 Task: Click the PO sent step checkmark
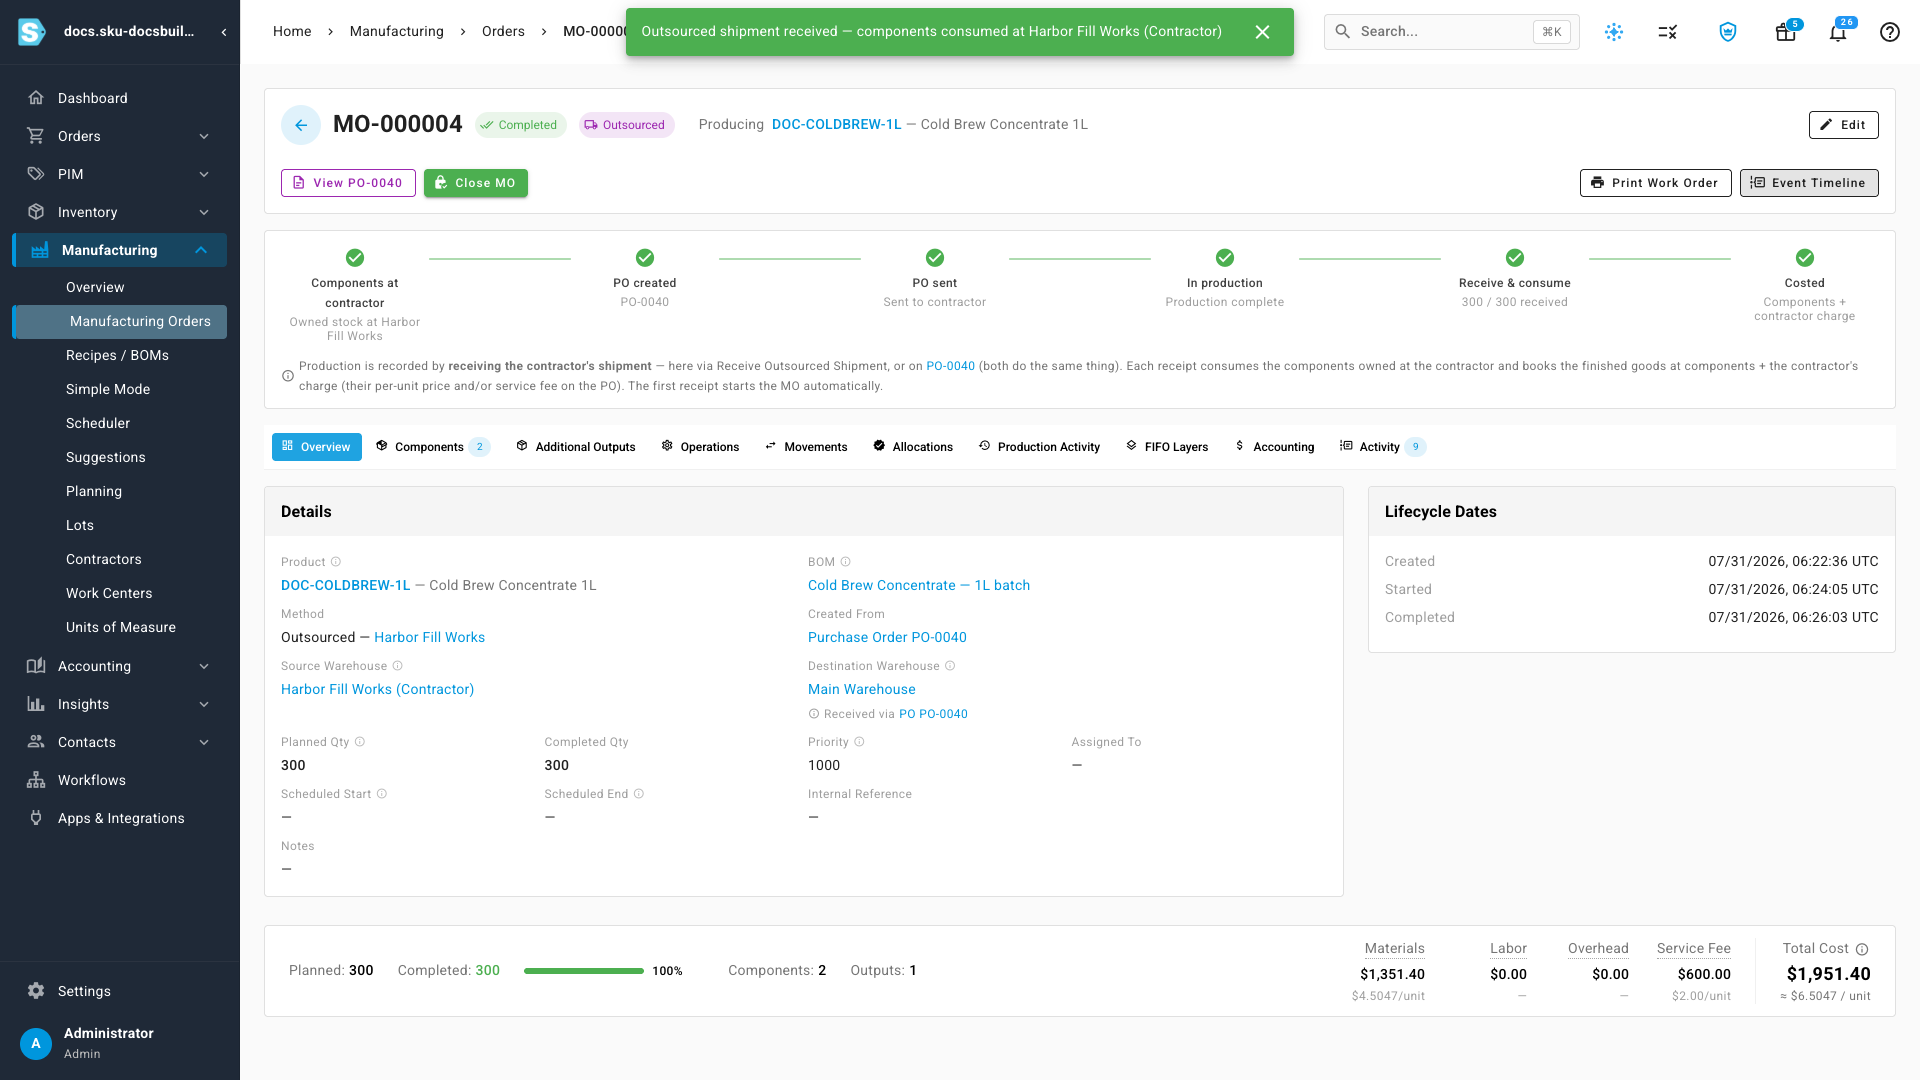(935, 258)
